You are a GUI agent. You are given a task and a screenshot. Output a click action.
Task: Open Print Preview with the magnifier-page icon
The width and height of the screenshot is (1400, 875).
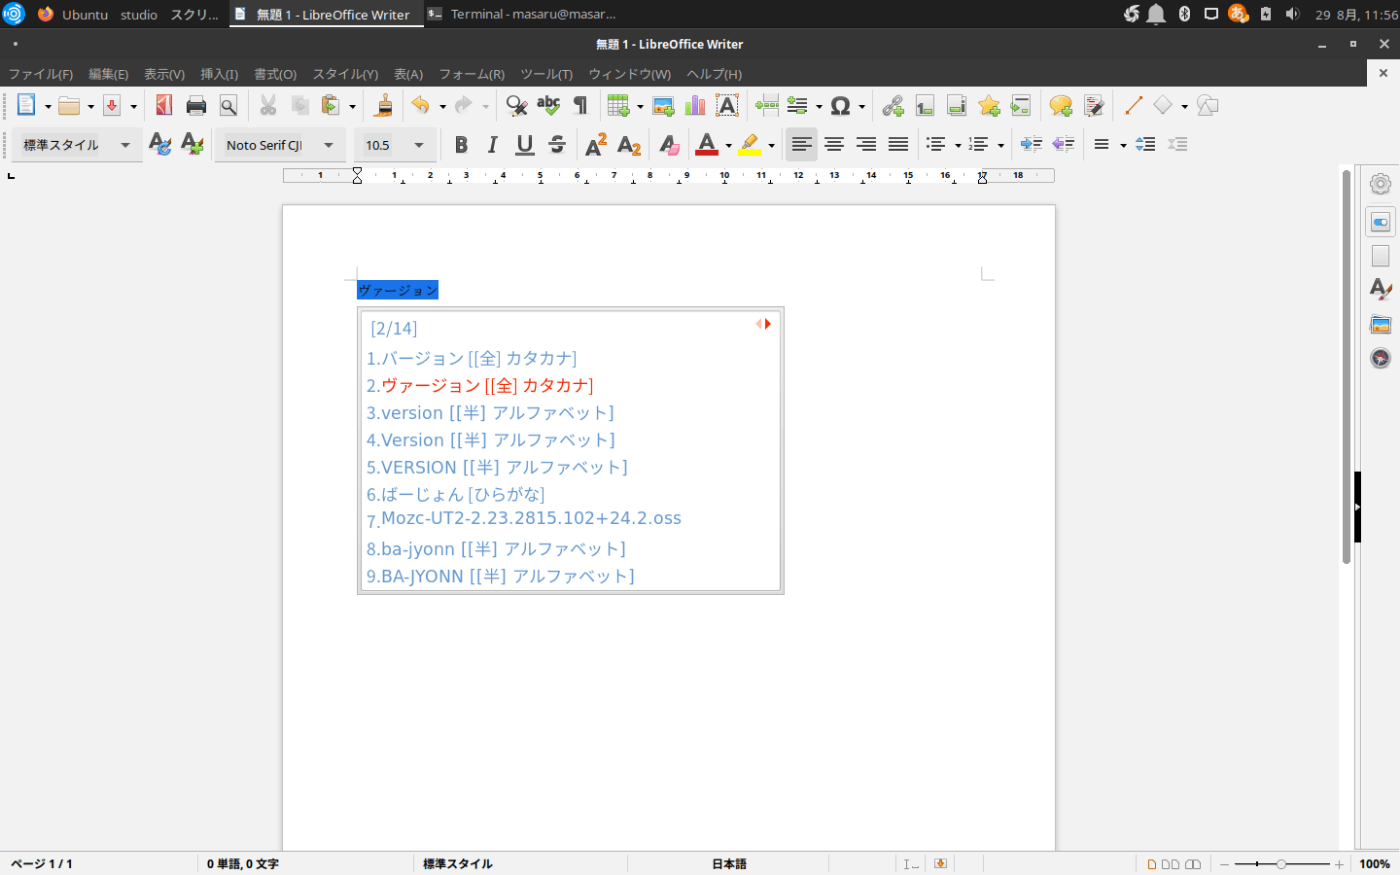click(x=228, y=105)
